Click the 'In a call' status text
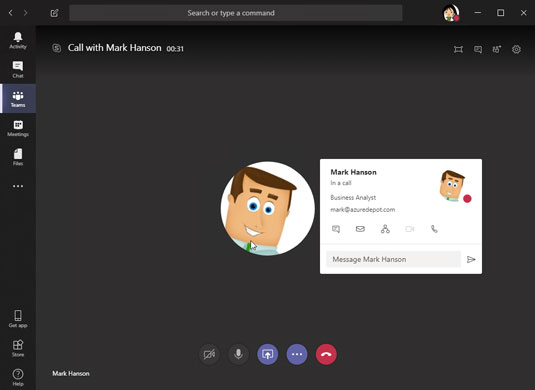 point(341,183)
